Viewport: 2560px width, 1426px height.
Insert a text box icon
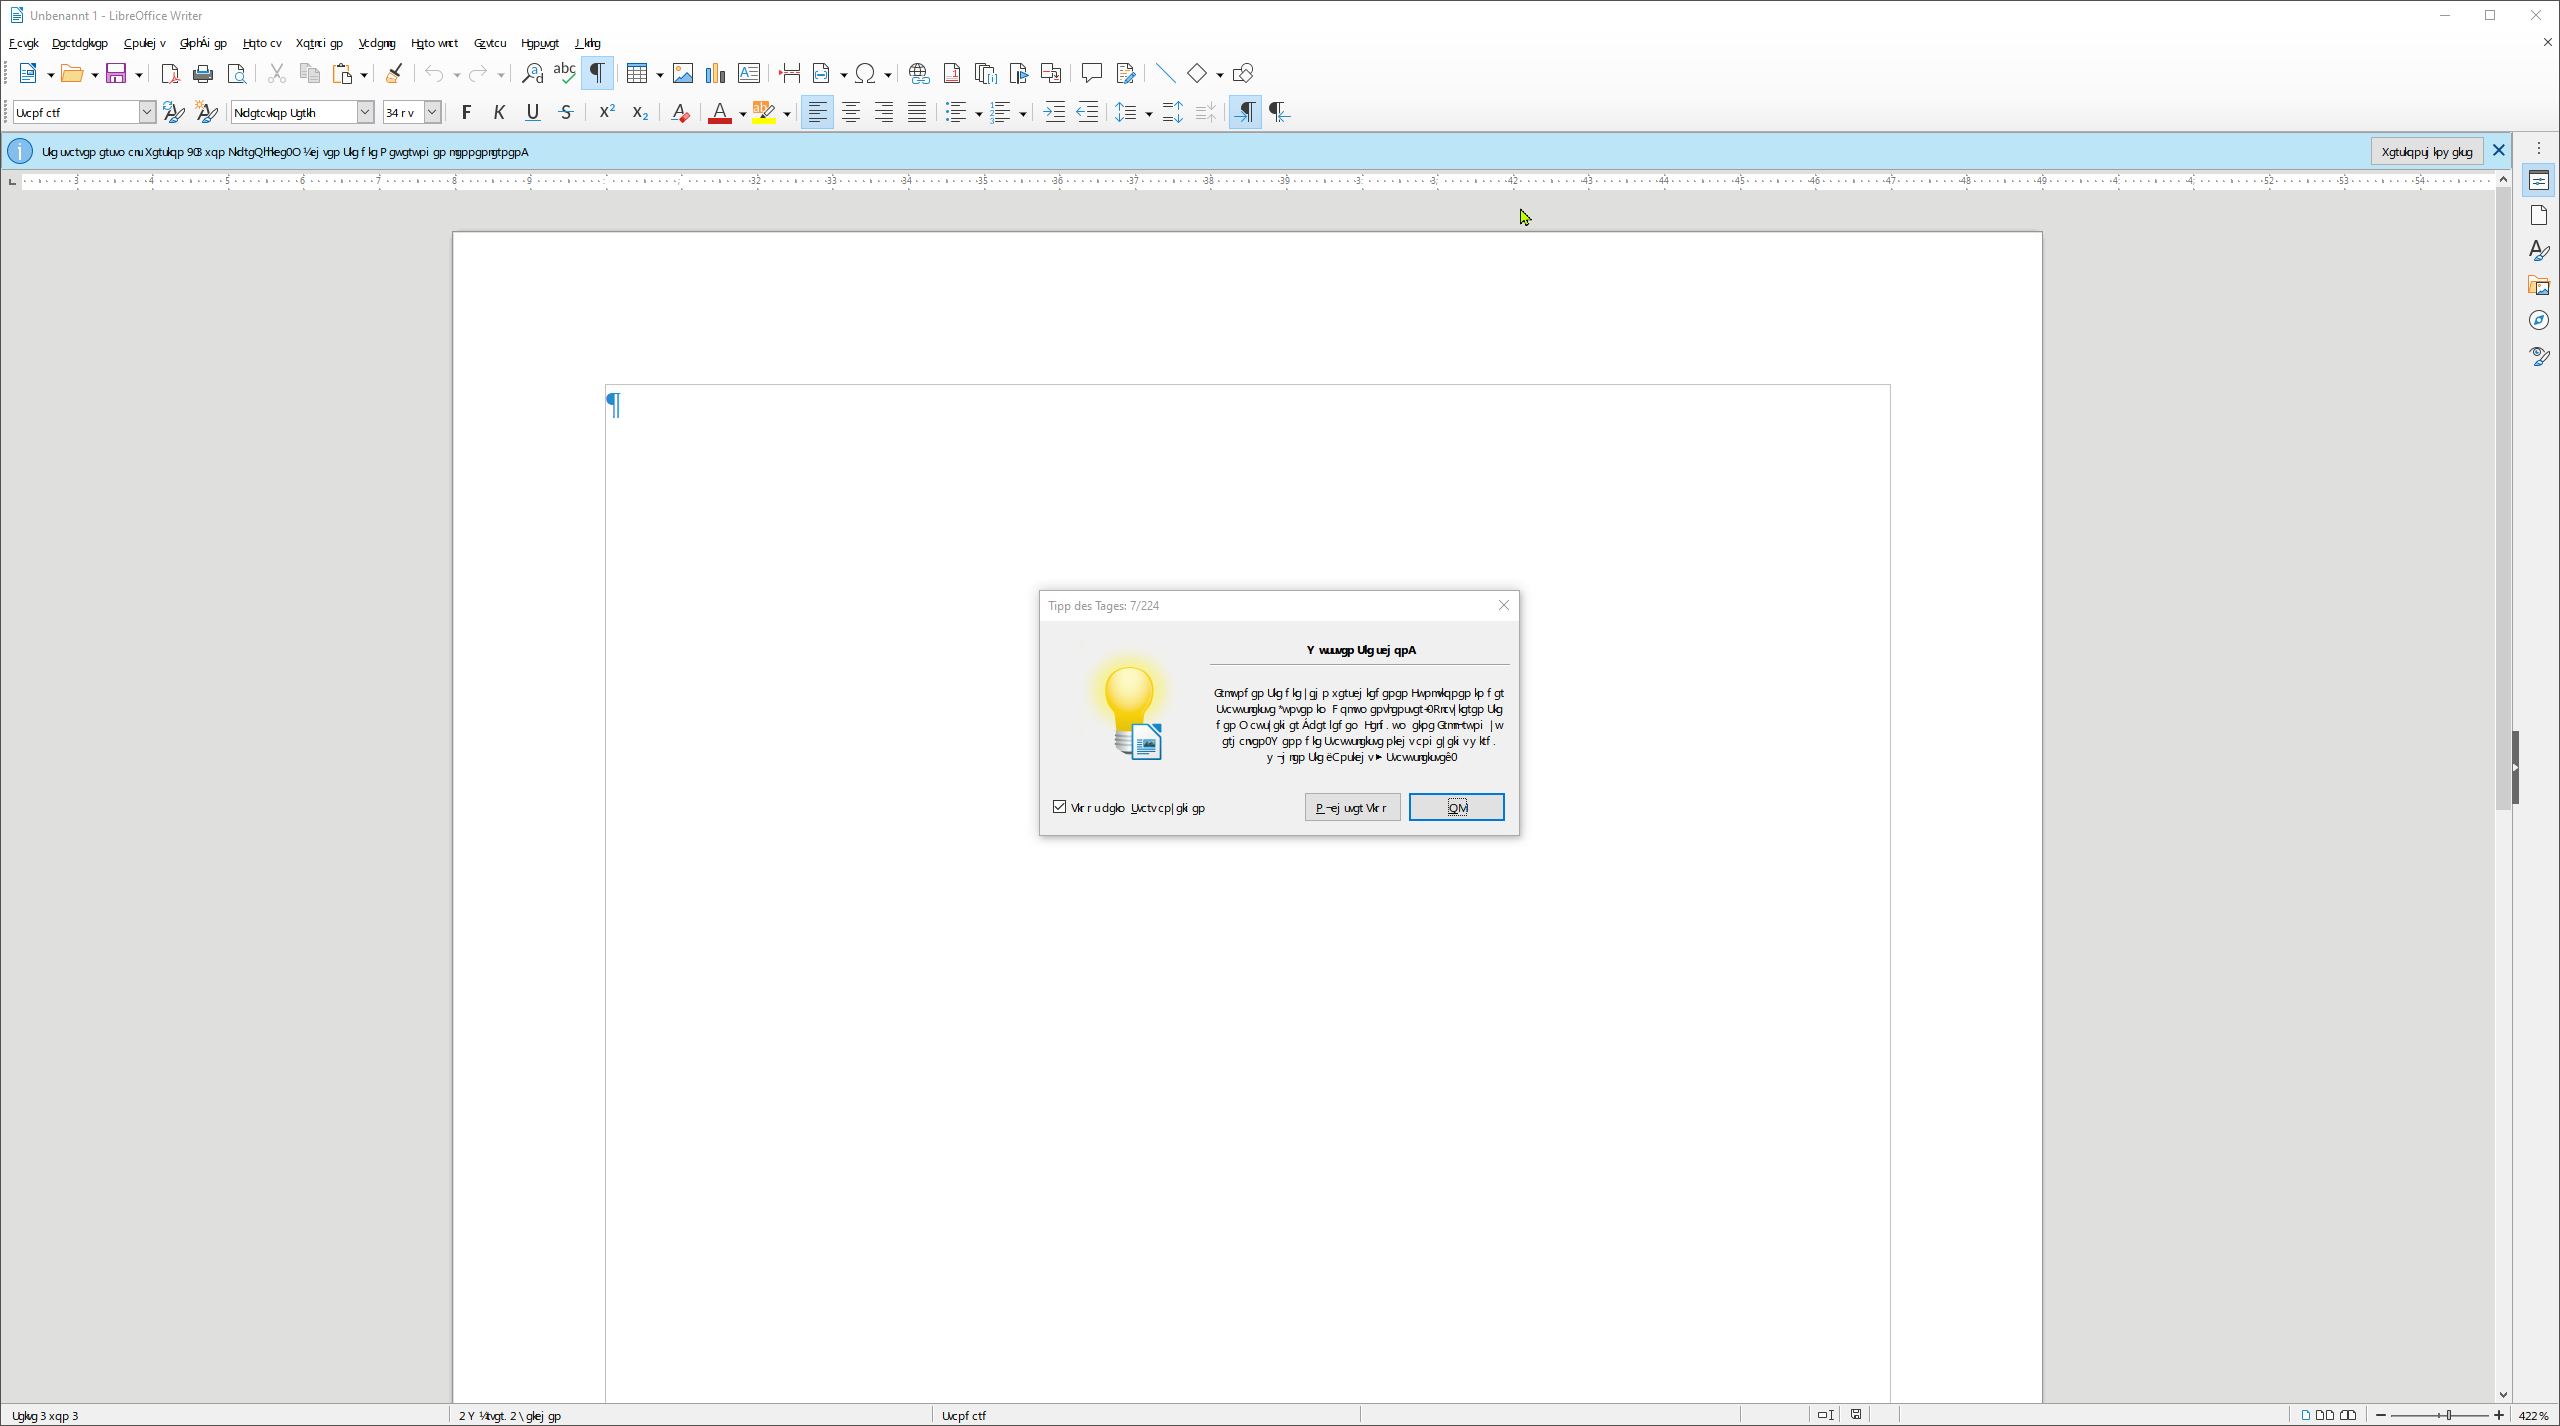[x=748, y=73]
